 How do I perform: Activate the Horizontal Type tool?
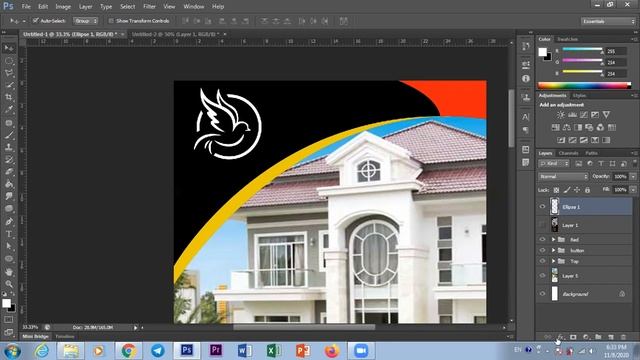(x=9, y=234)
